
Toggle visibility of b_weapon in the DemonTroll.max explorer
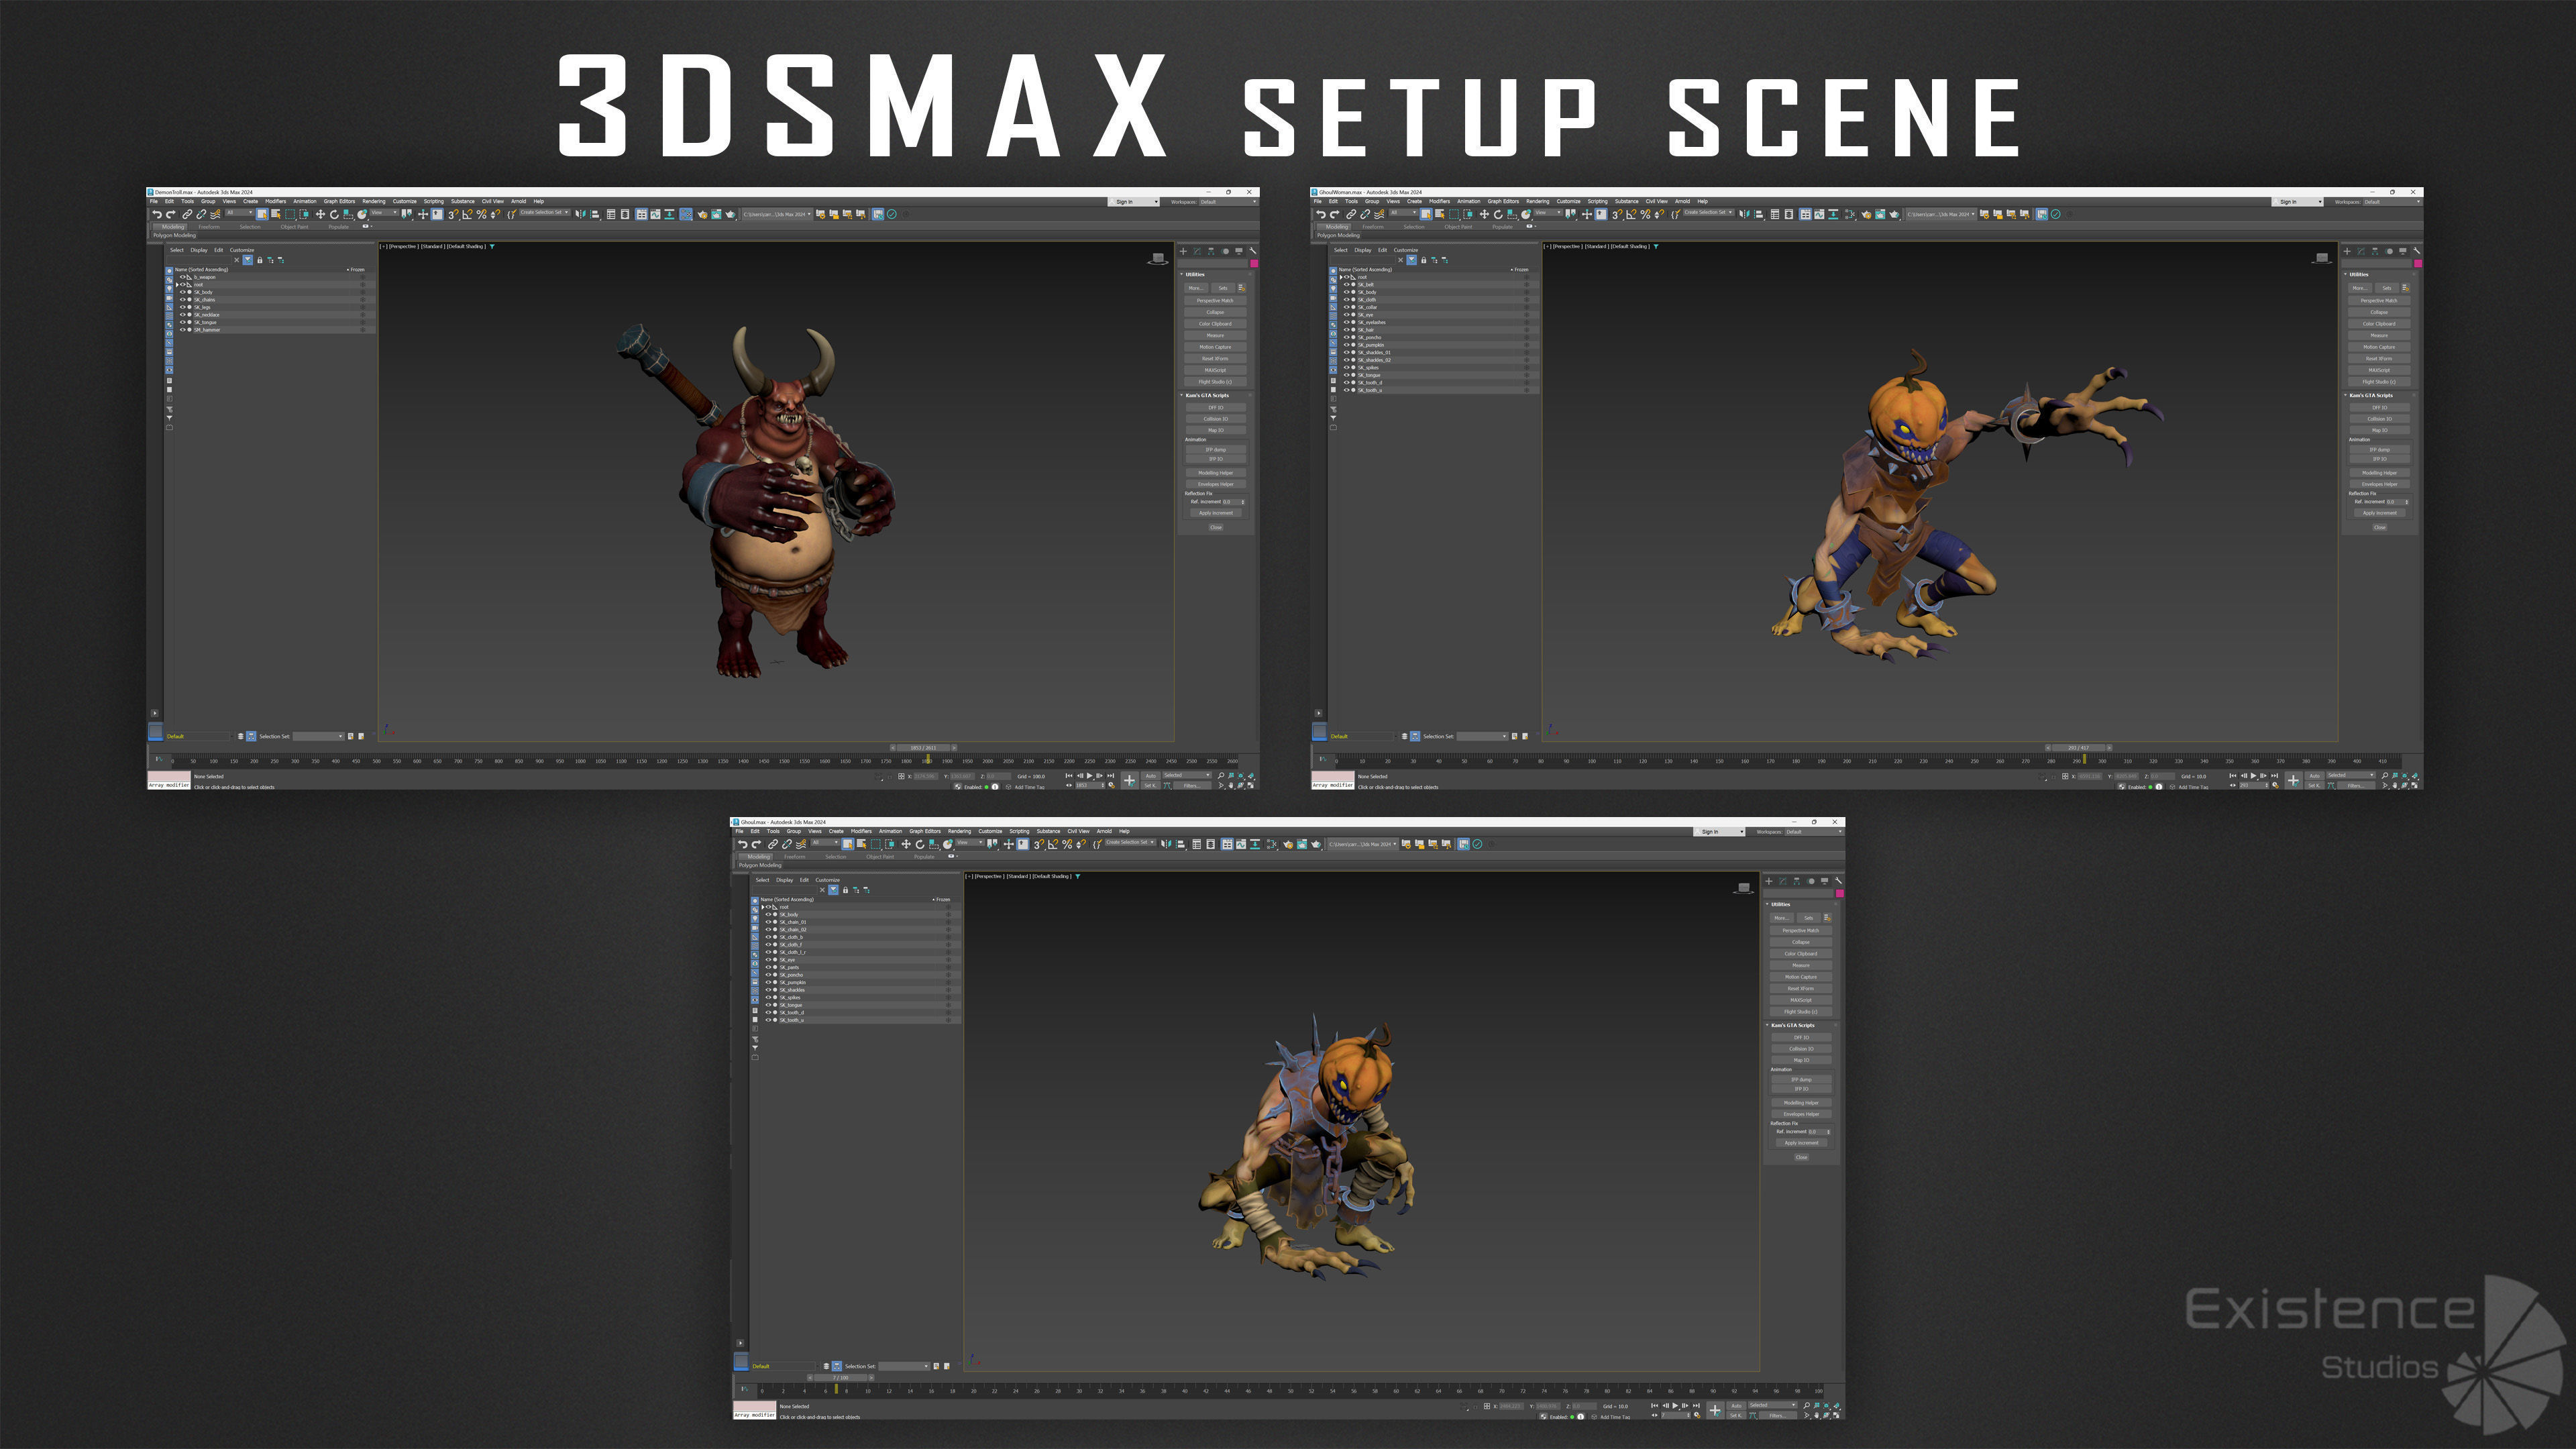pos(182,277)
